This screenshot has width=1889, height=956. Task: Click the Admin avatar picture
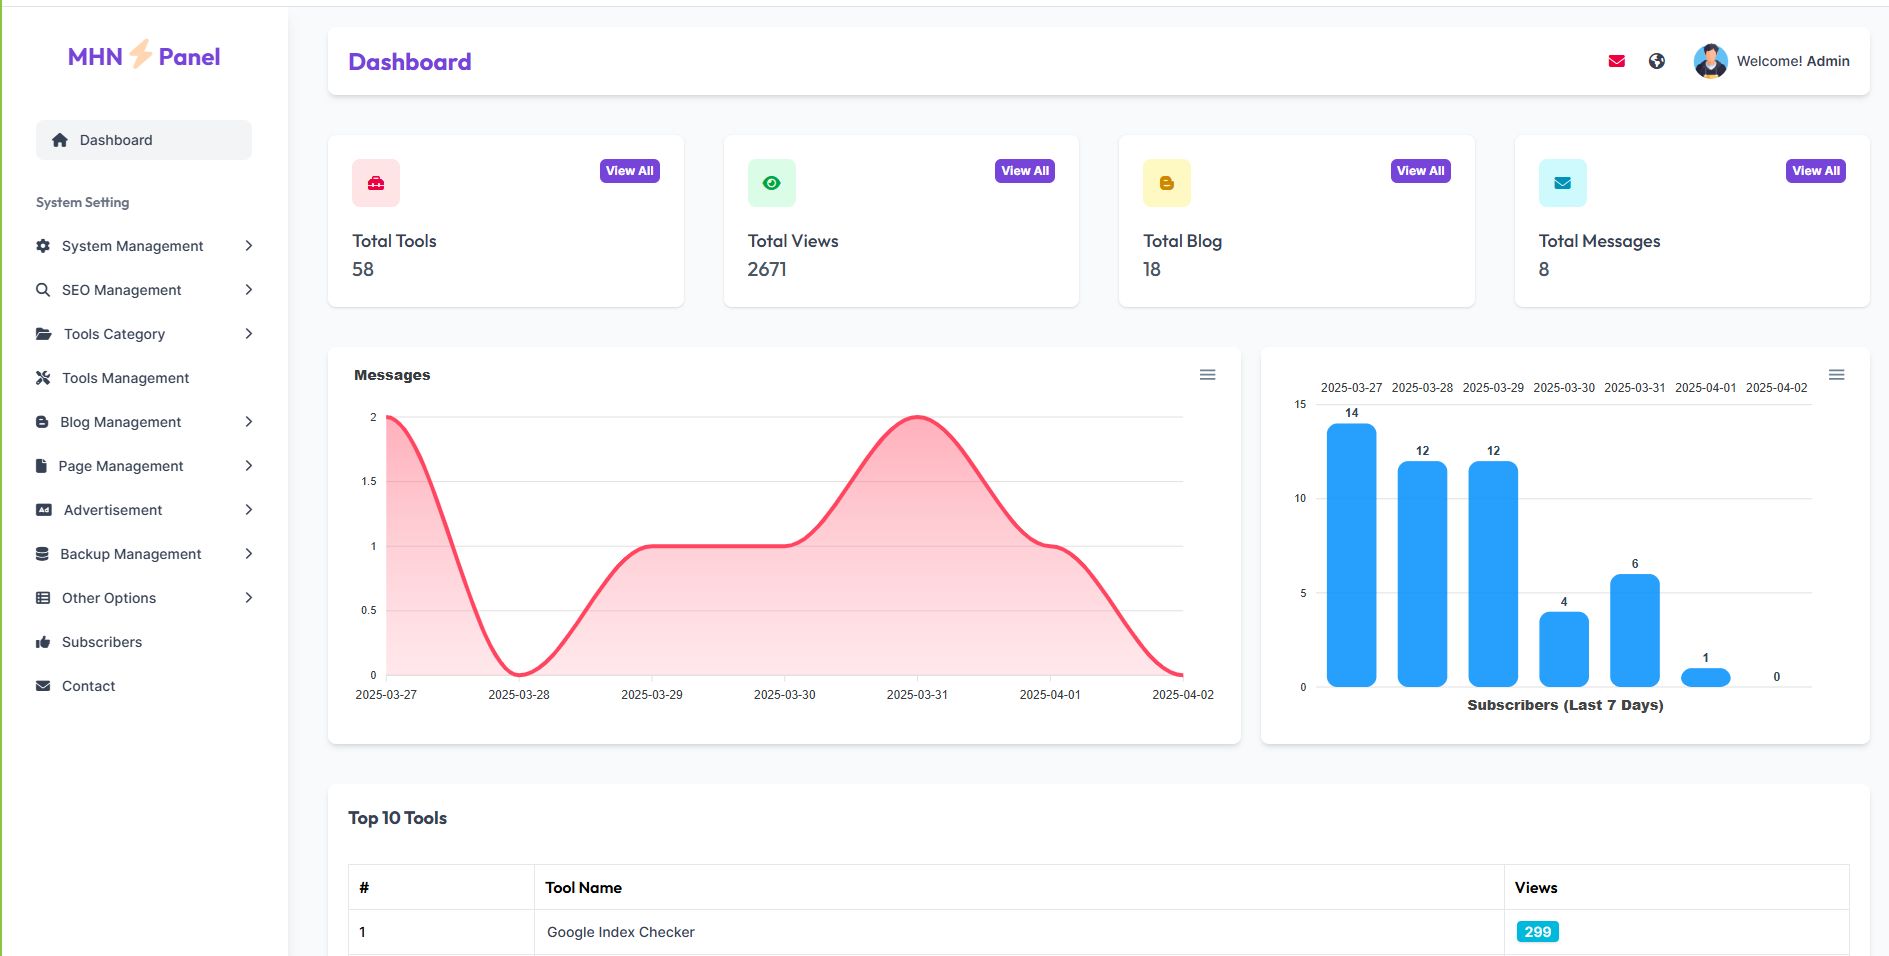pyautogui.click(x=1711, y=61)
